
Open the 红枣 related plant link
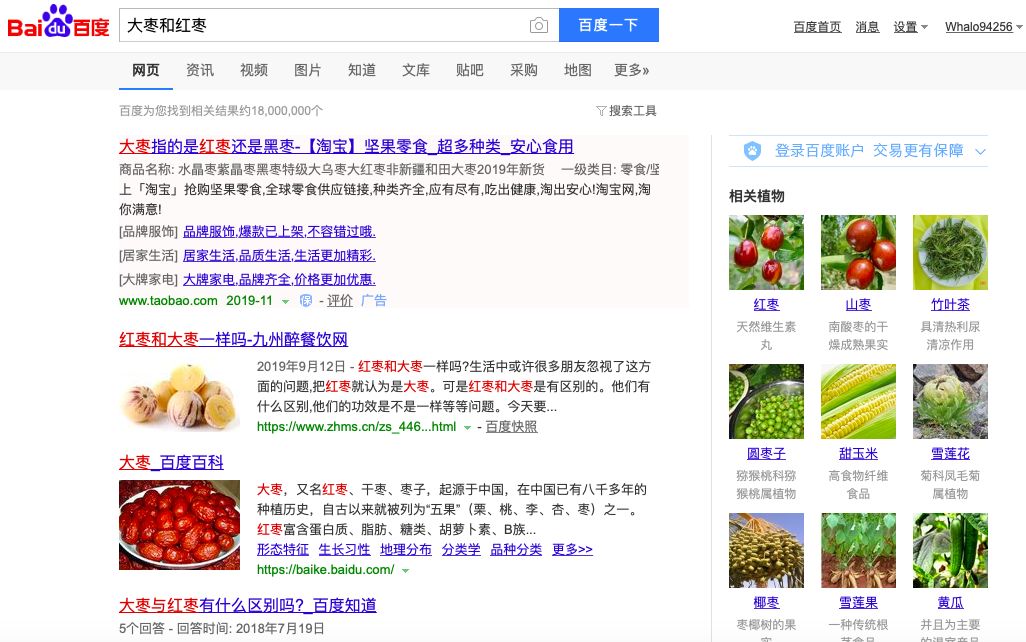point(766,305)
